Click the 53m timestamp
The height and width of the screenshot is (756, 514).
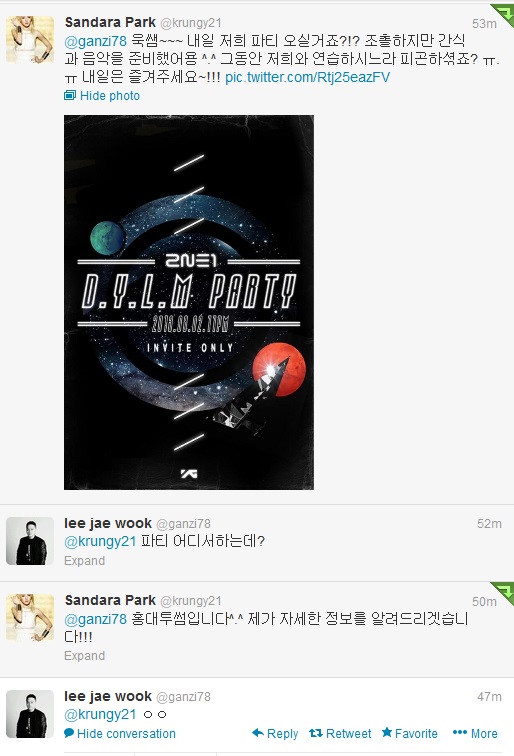click(x=484, y=24)
